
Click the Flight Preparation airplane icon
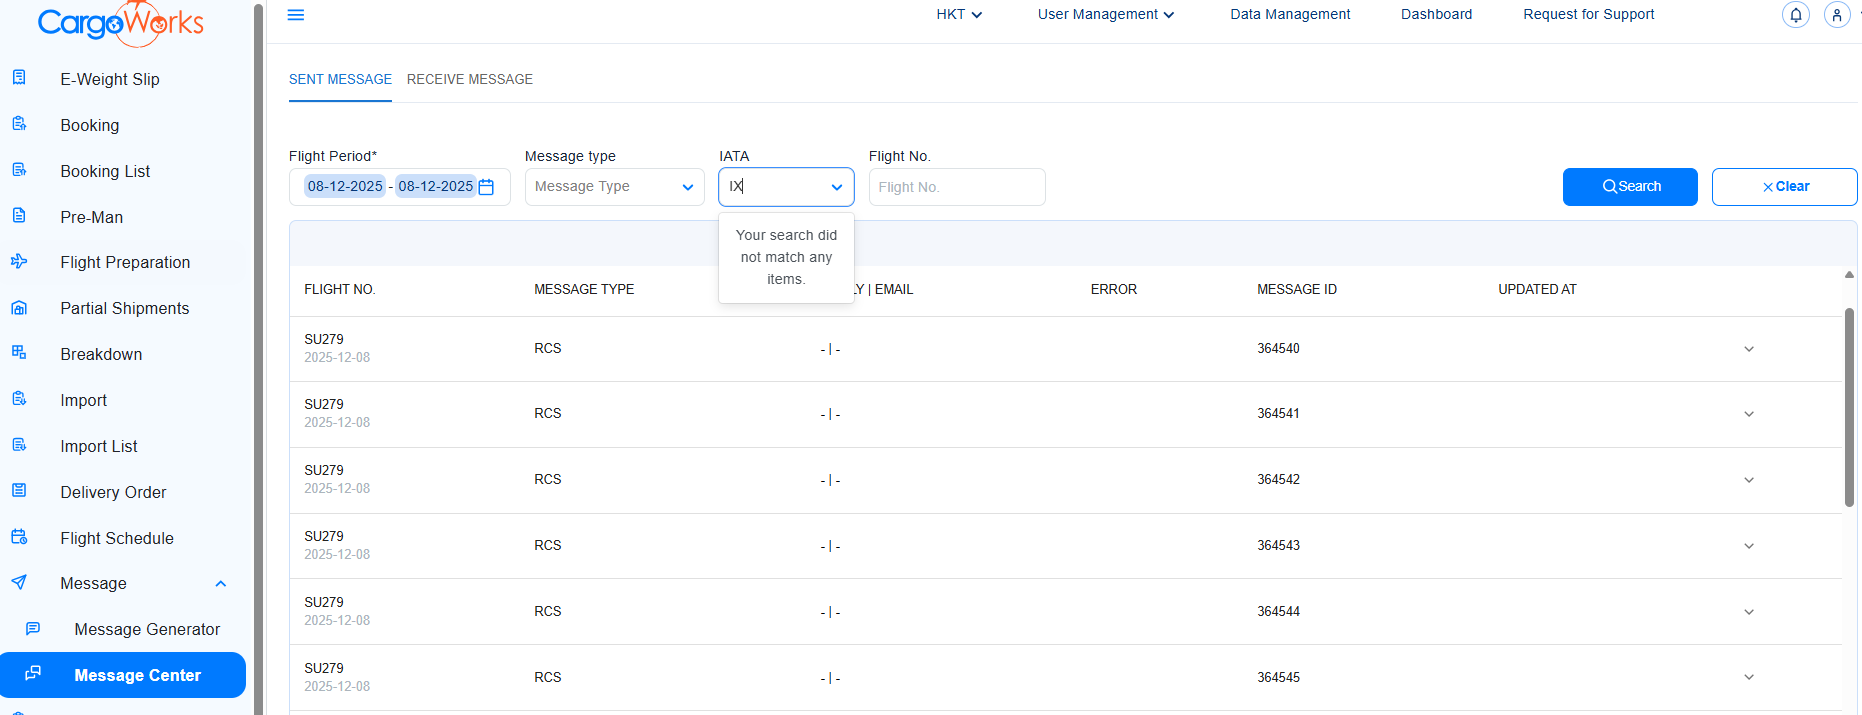[x=19, y=262]
